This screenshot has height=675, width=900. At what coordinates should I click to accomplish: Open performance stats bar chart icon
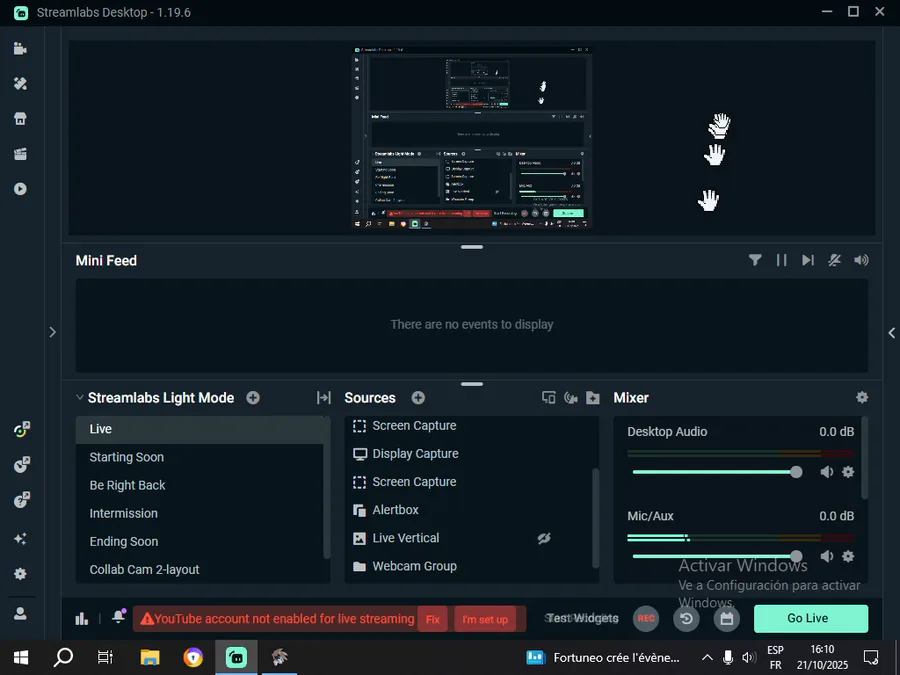[82, 618]
